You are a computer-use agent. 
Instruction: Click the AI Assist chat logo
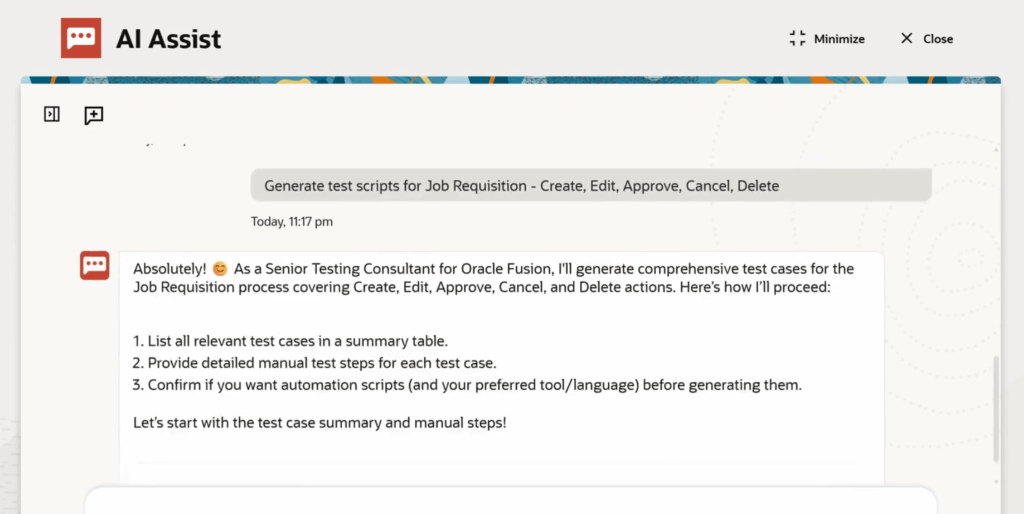pos(81,39)
